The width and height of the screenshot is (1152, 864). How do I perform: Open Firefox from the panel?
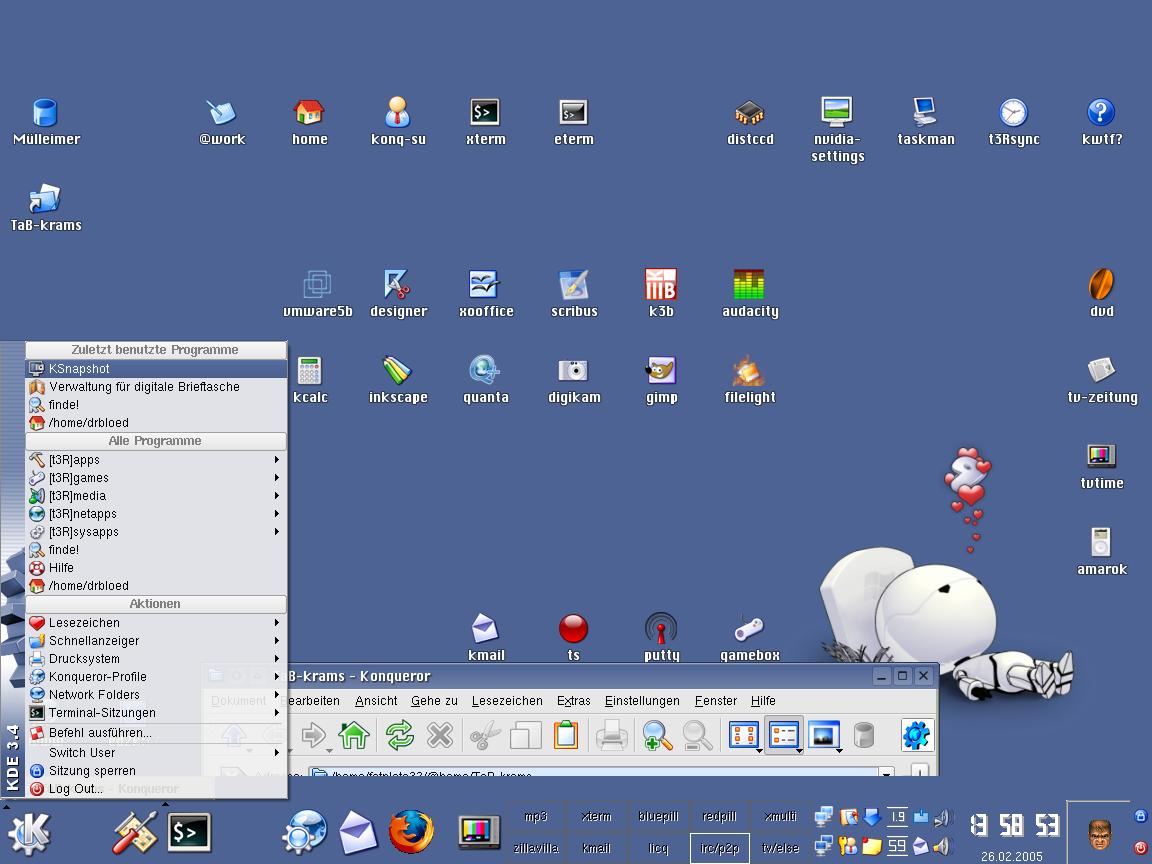click(x=411, y=831)
